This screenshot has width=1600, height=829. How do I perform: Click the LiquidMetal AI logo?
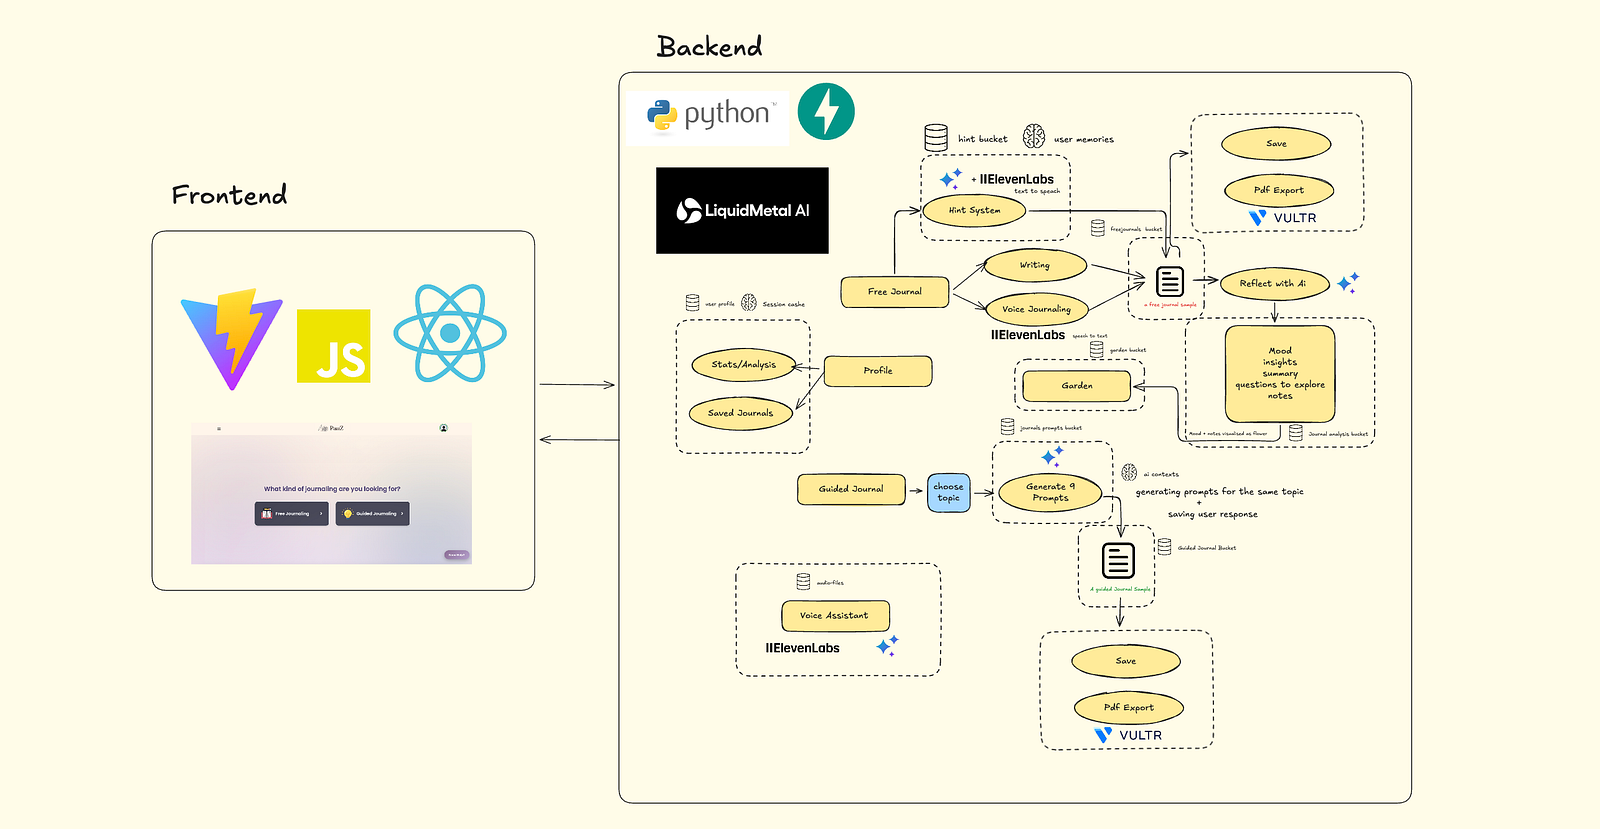(742, 210)
